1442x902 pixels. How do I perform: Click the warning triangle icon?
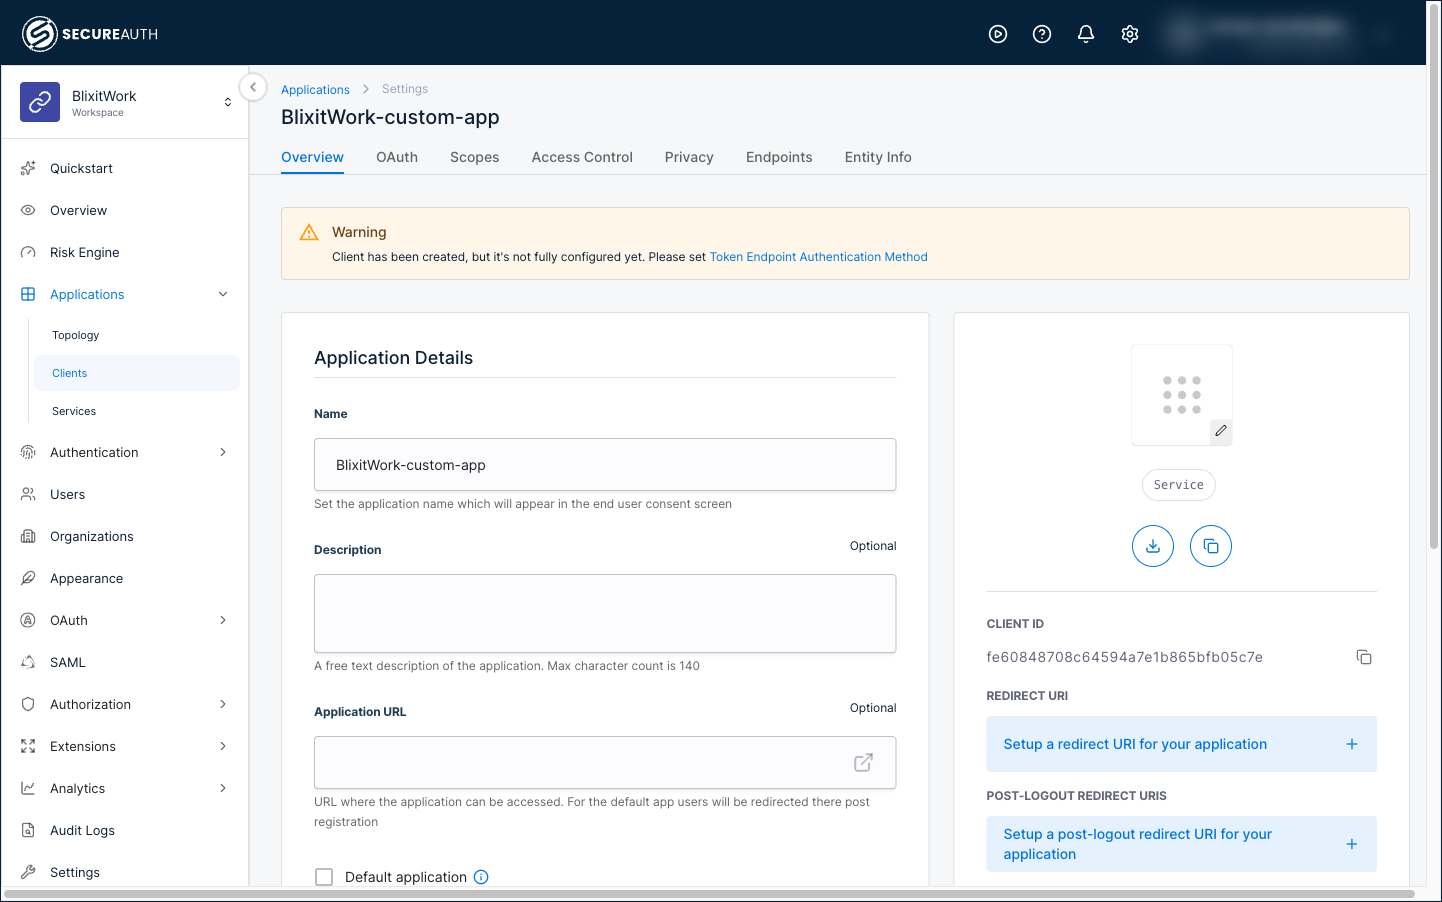310,232
